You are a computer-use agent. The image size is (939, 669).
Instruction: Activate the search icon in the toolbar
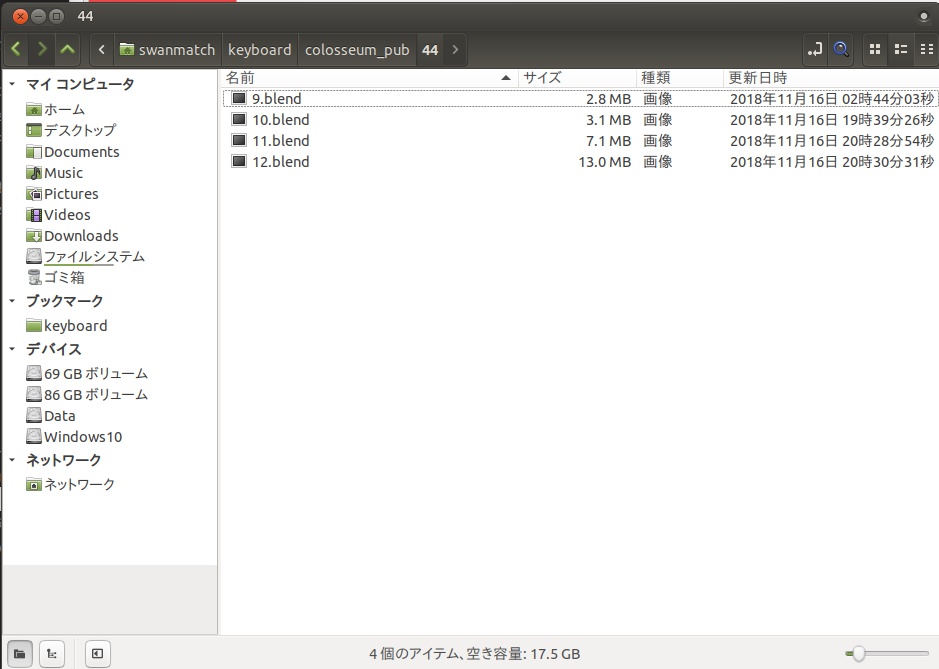[841, 49]
